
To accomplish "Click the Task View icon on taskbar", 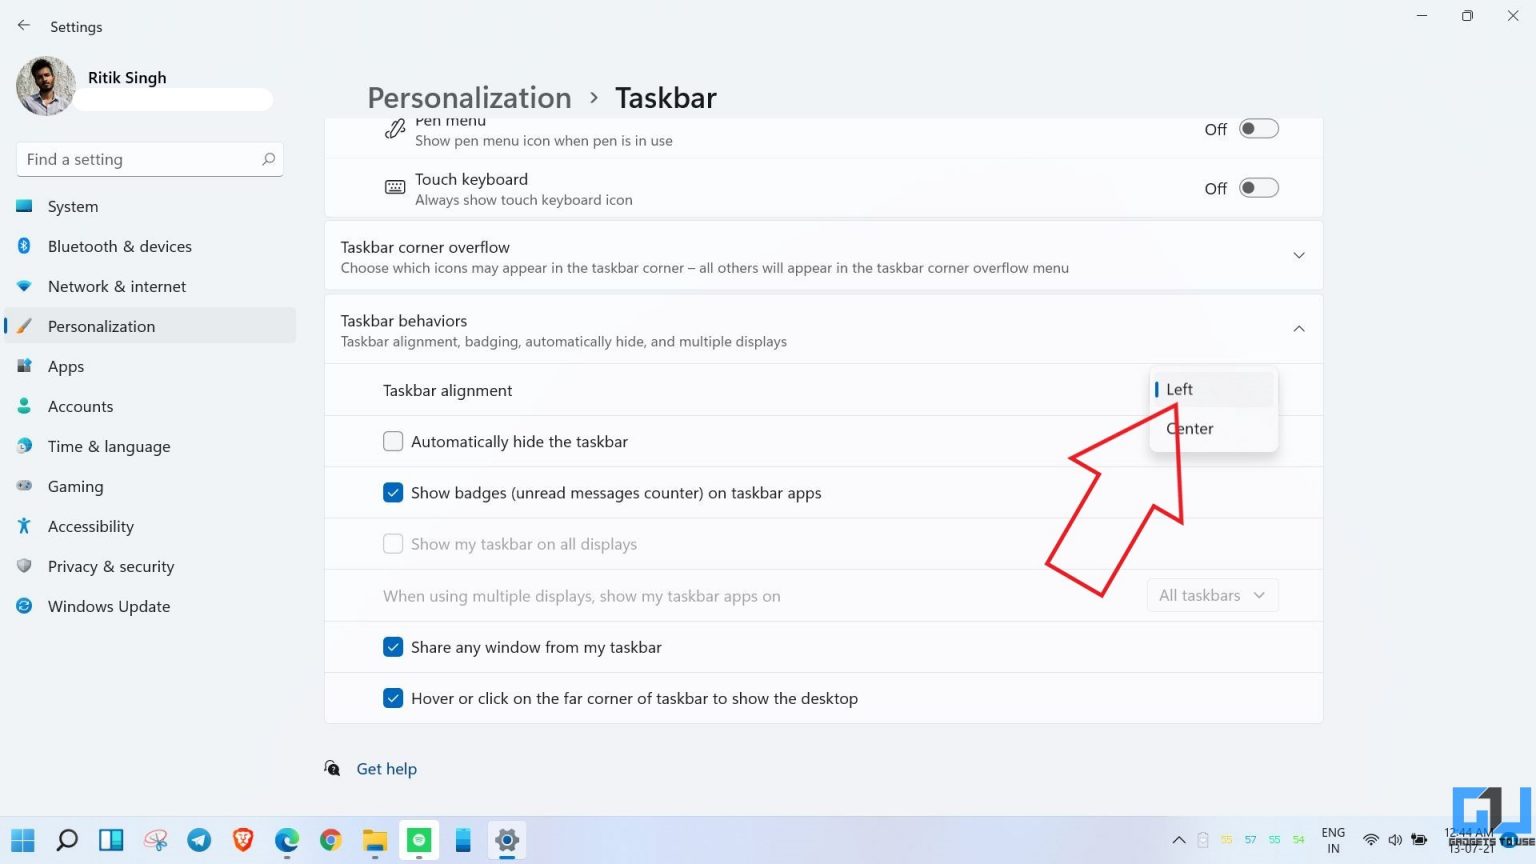I will [110, 840].
